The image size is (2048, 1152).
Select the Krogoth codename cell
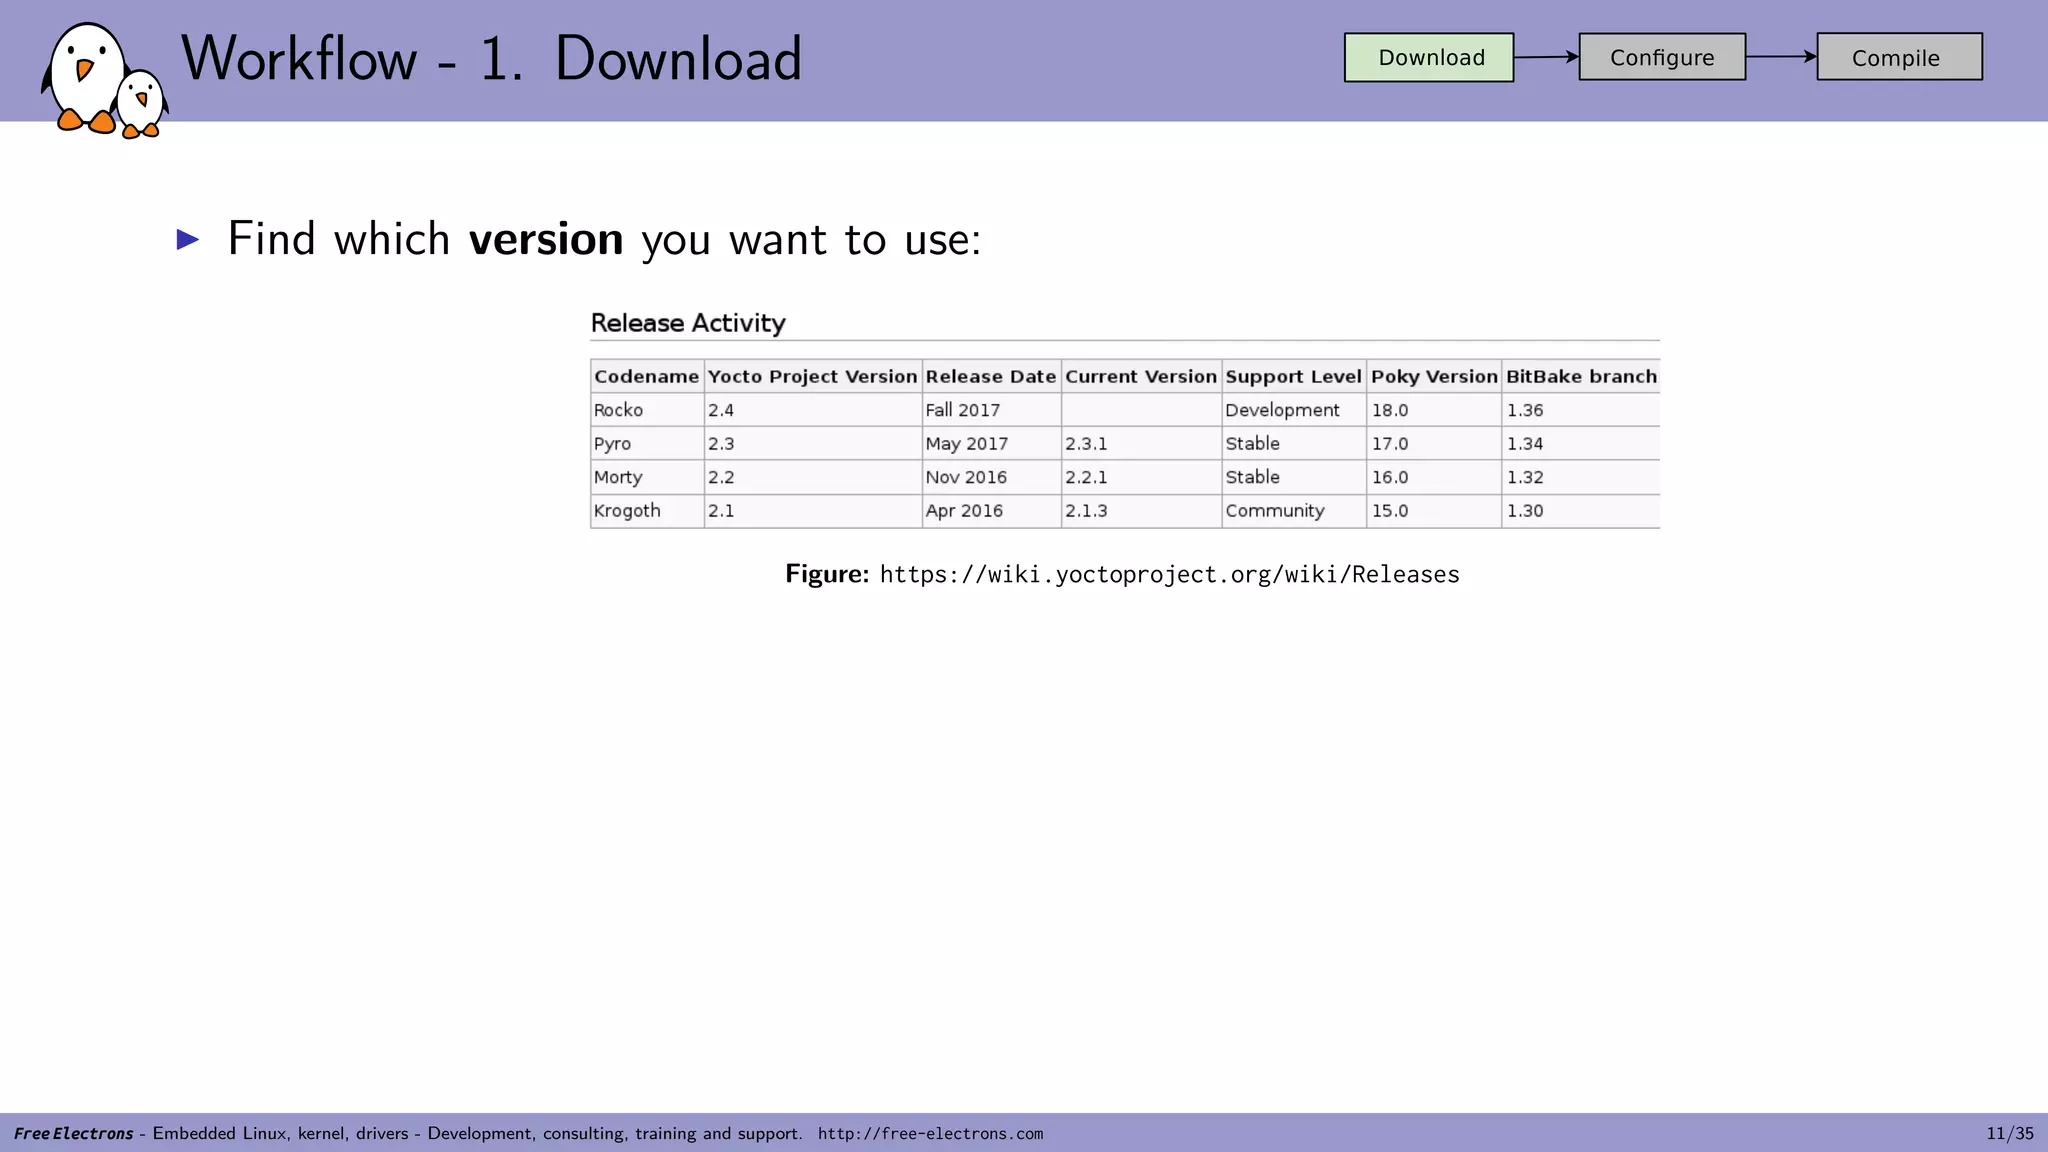(x=647, y=510)
